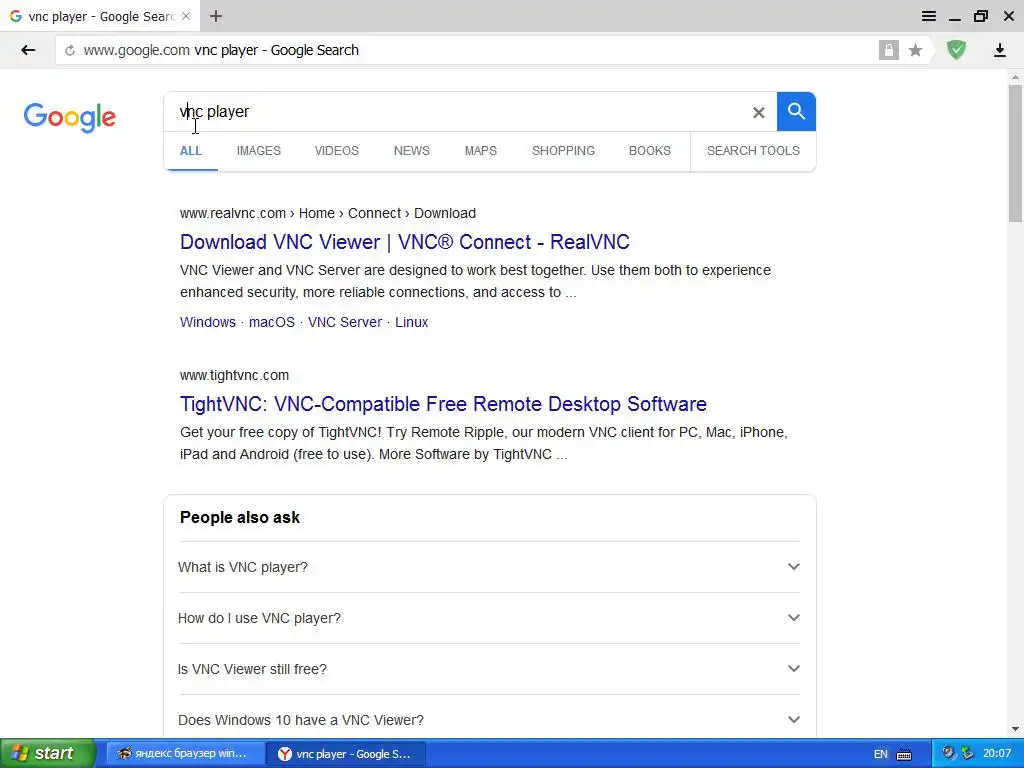
Task: Click the taskbar clock 20:07
Action: (x=997, y=754)
